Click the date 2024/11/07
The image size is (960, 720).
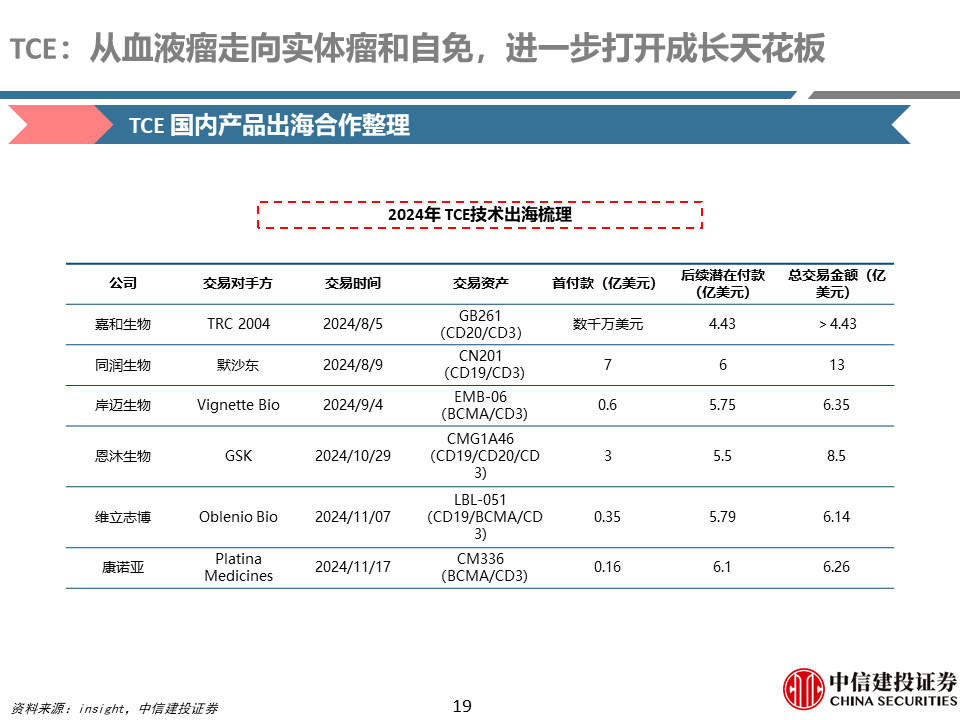coord(353,517)
